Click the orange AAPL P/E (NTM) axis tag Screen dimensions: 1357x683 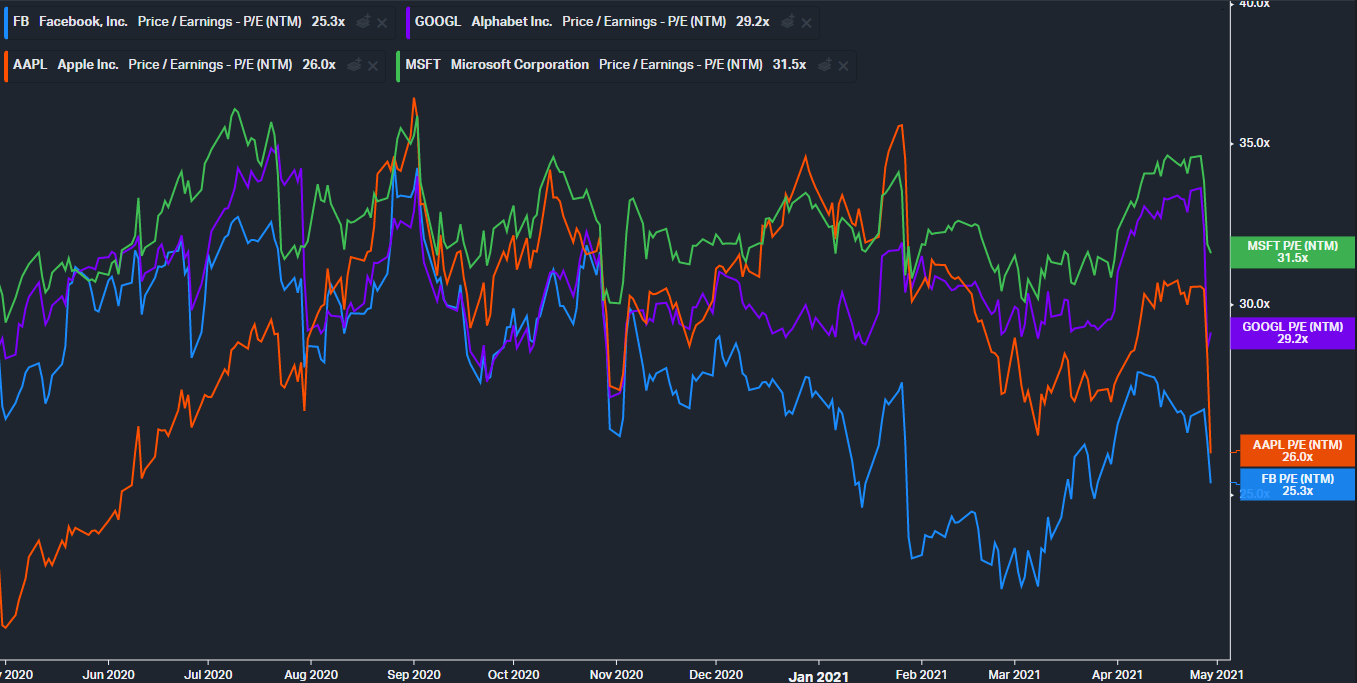1297,451
